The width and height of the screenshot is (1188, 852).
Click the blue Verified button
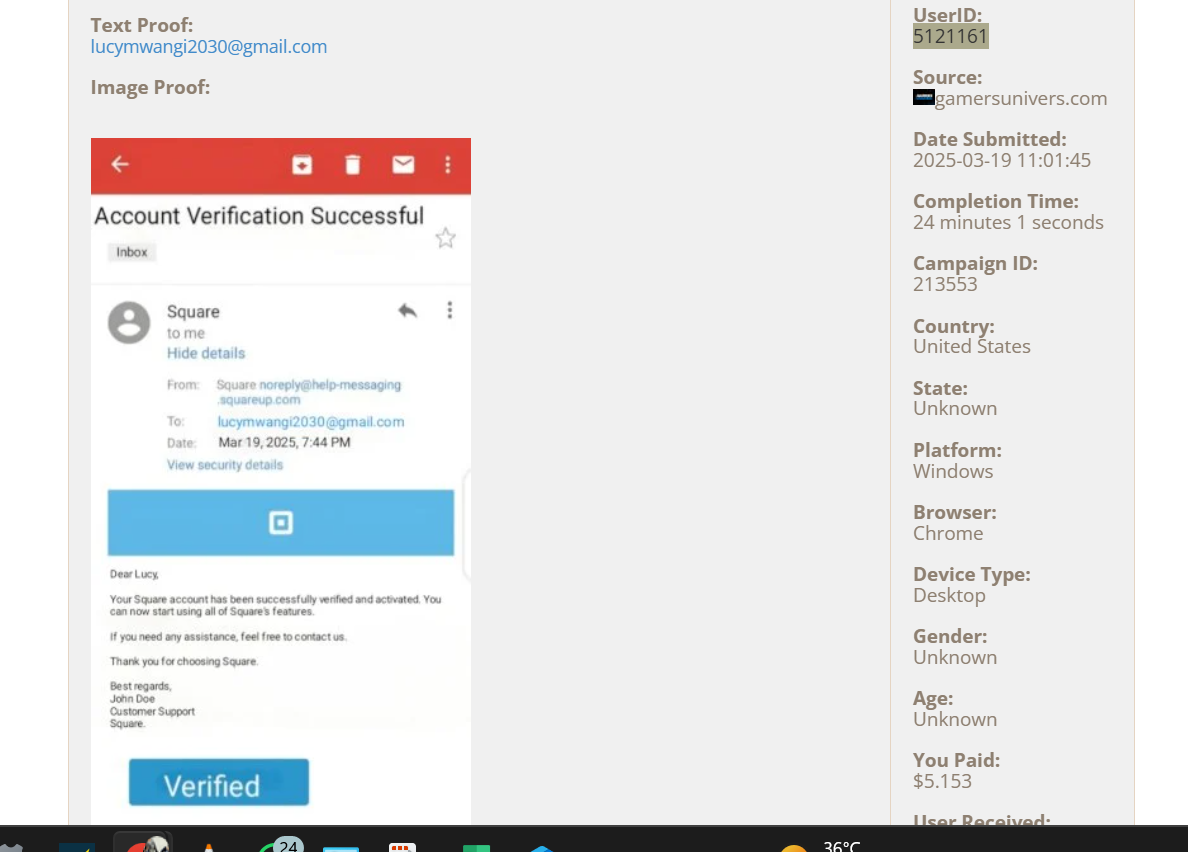tap(219, 782)
